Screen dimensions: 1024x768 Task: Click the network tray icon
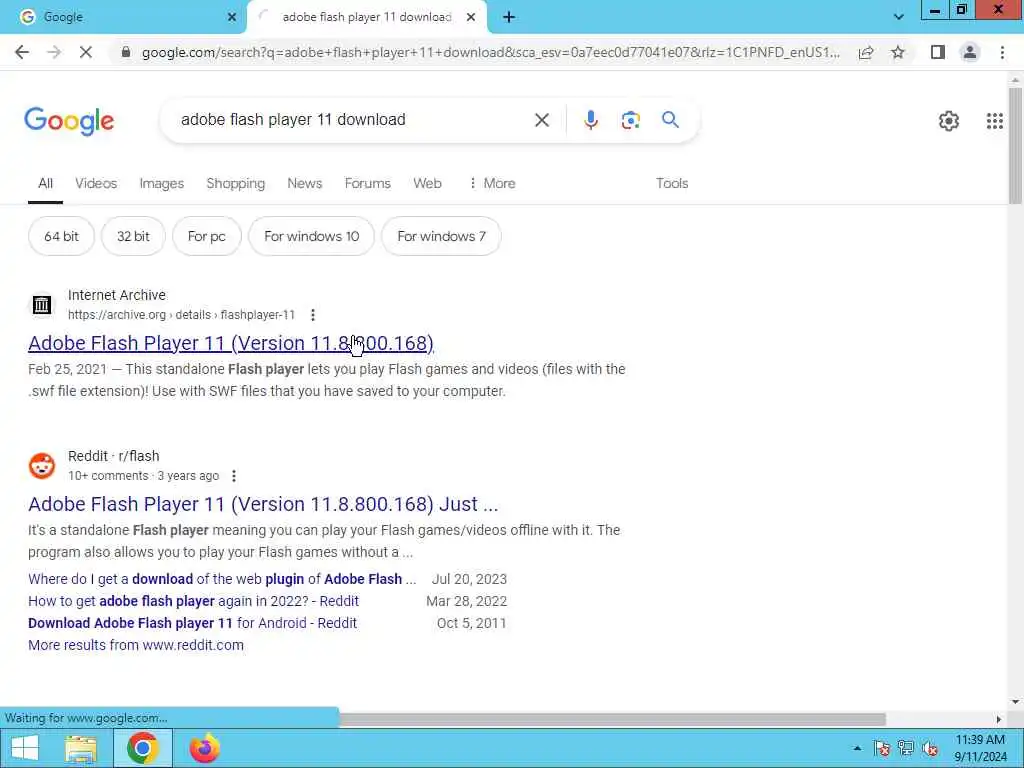(x=906, y=748)
